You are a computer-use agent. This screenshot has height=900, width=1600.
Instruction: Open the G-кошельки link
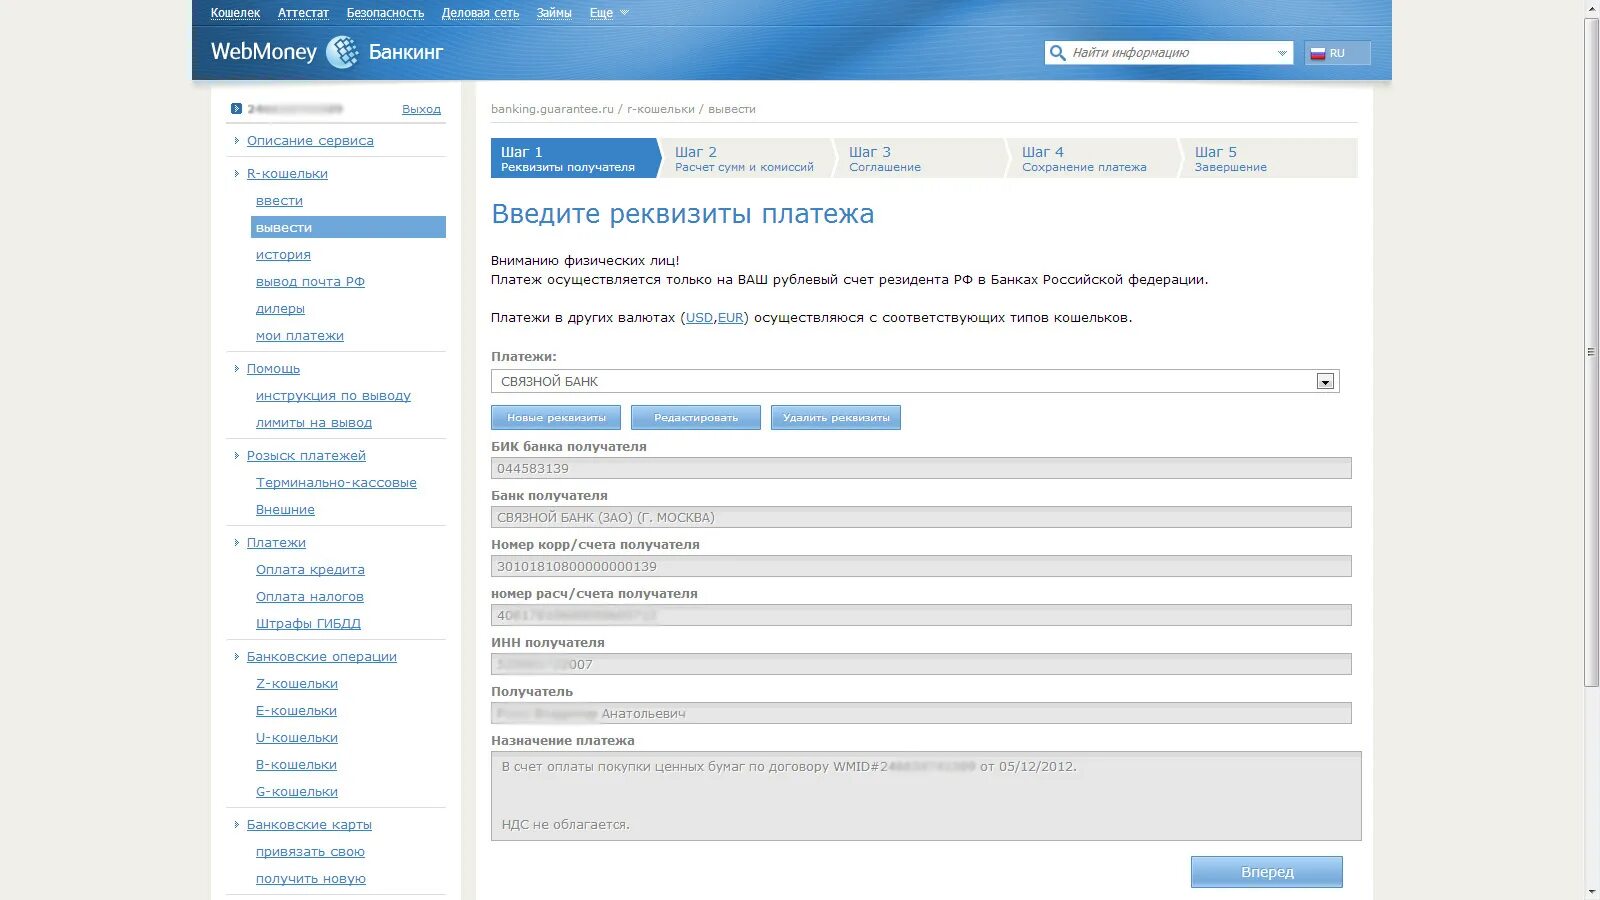(297, 792)
